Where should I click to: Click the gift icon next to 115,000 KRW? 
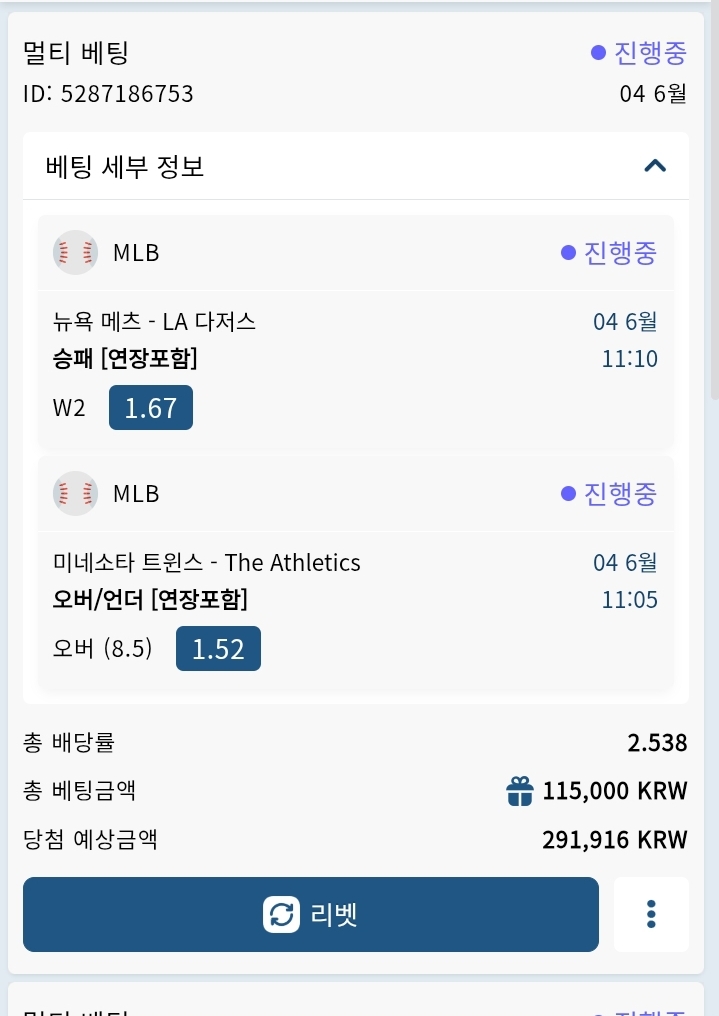[x=519, y=791]
